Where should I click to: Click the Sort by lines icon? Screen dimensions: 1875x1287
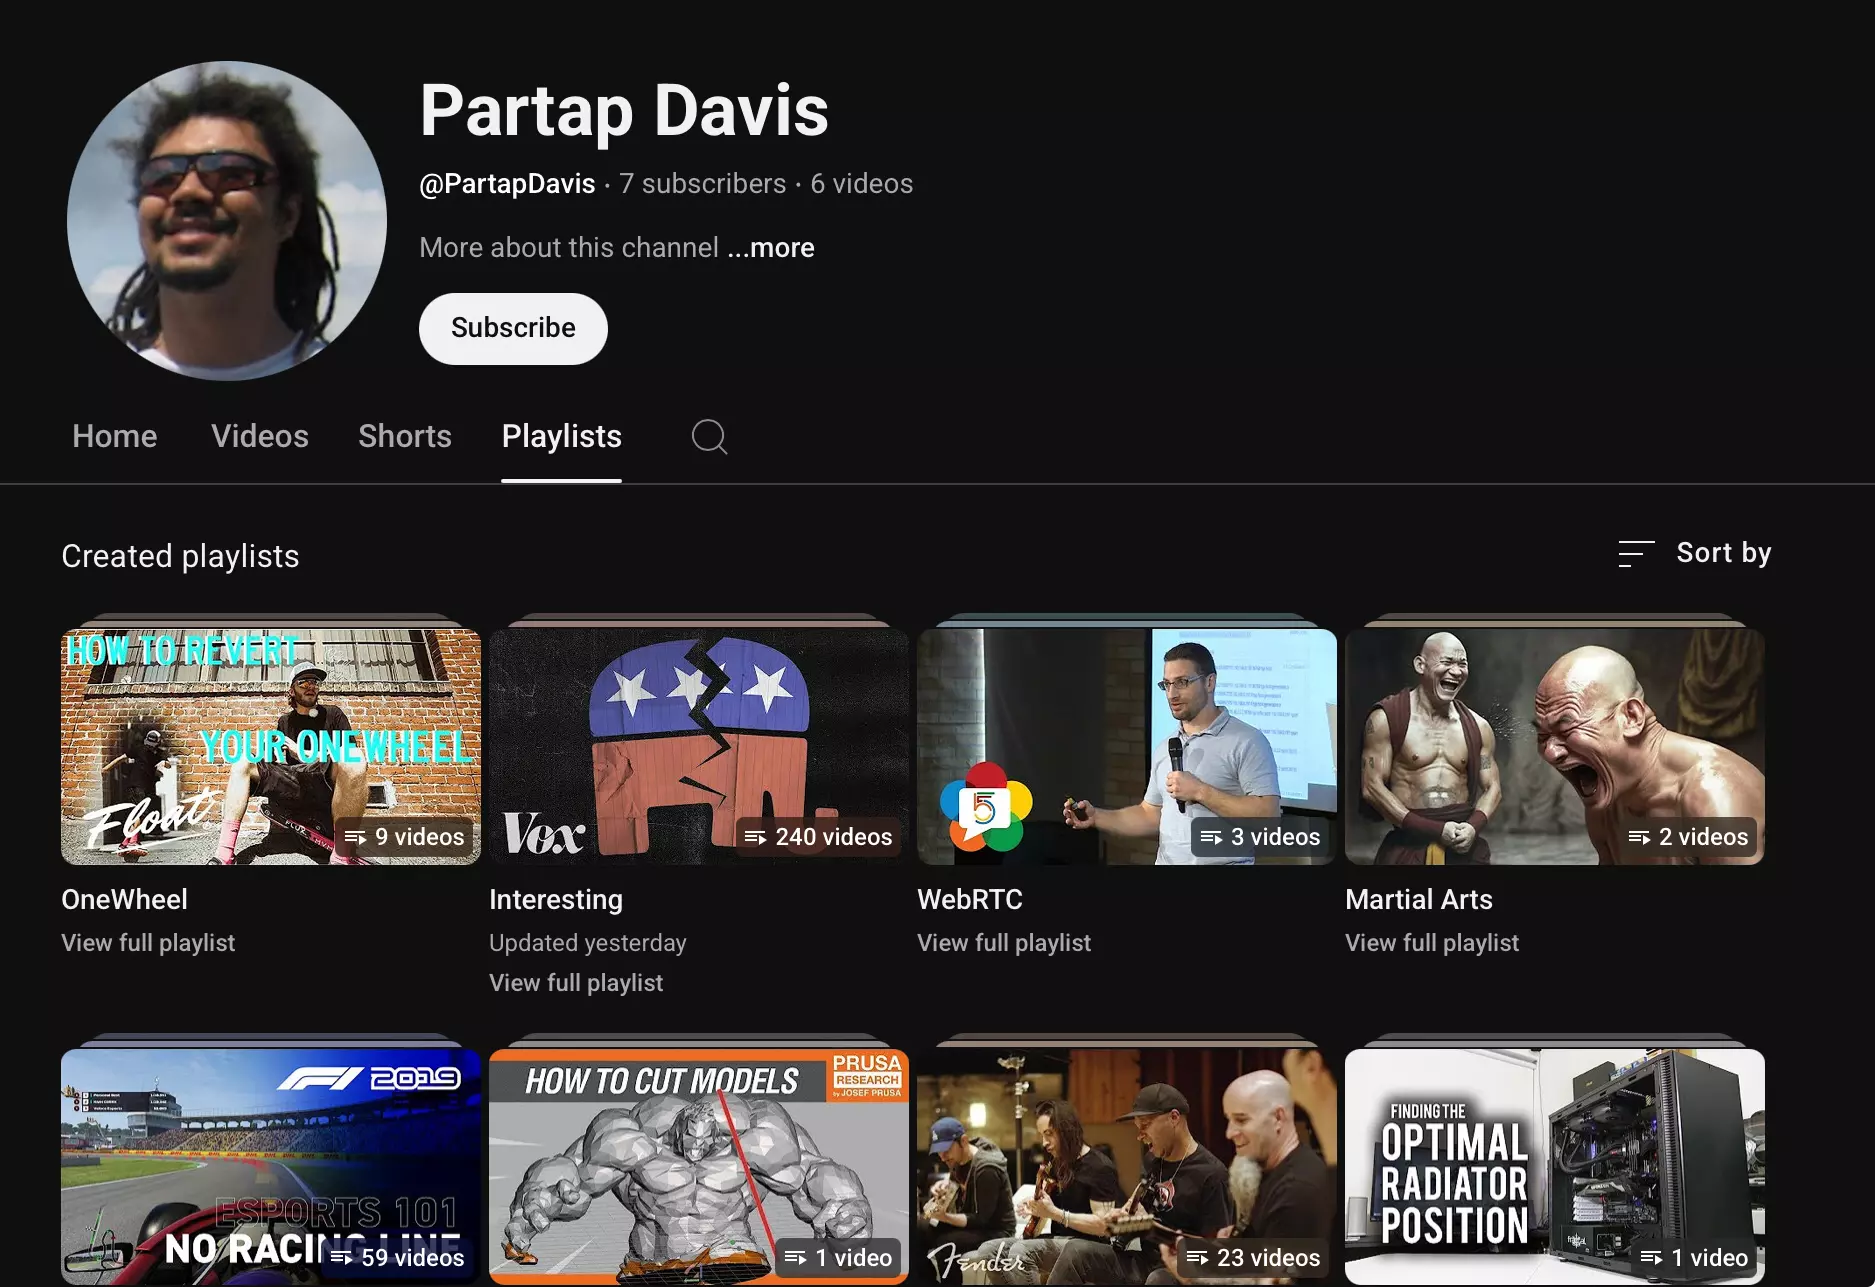[1636, 553]
